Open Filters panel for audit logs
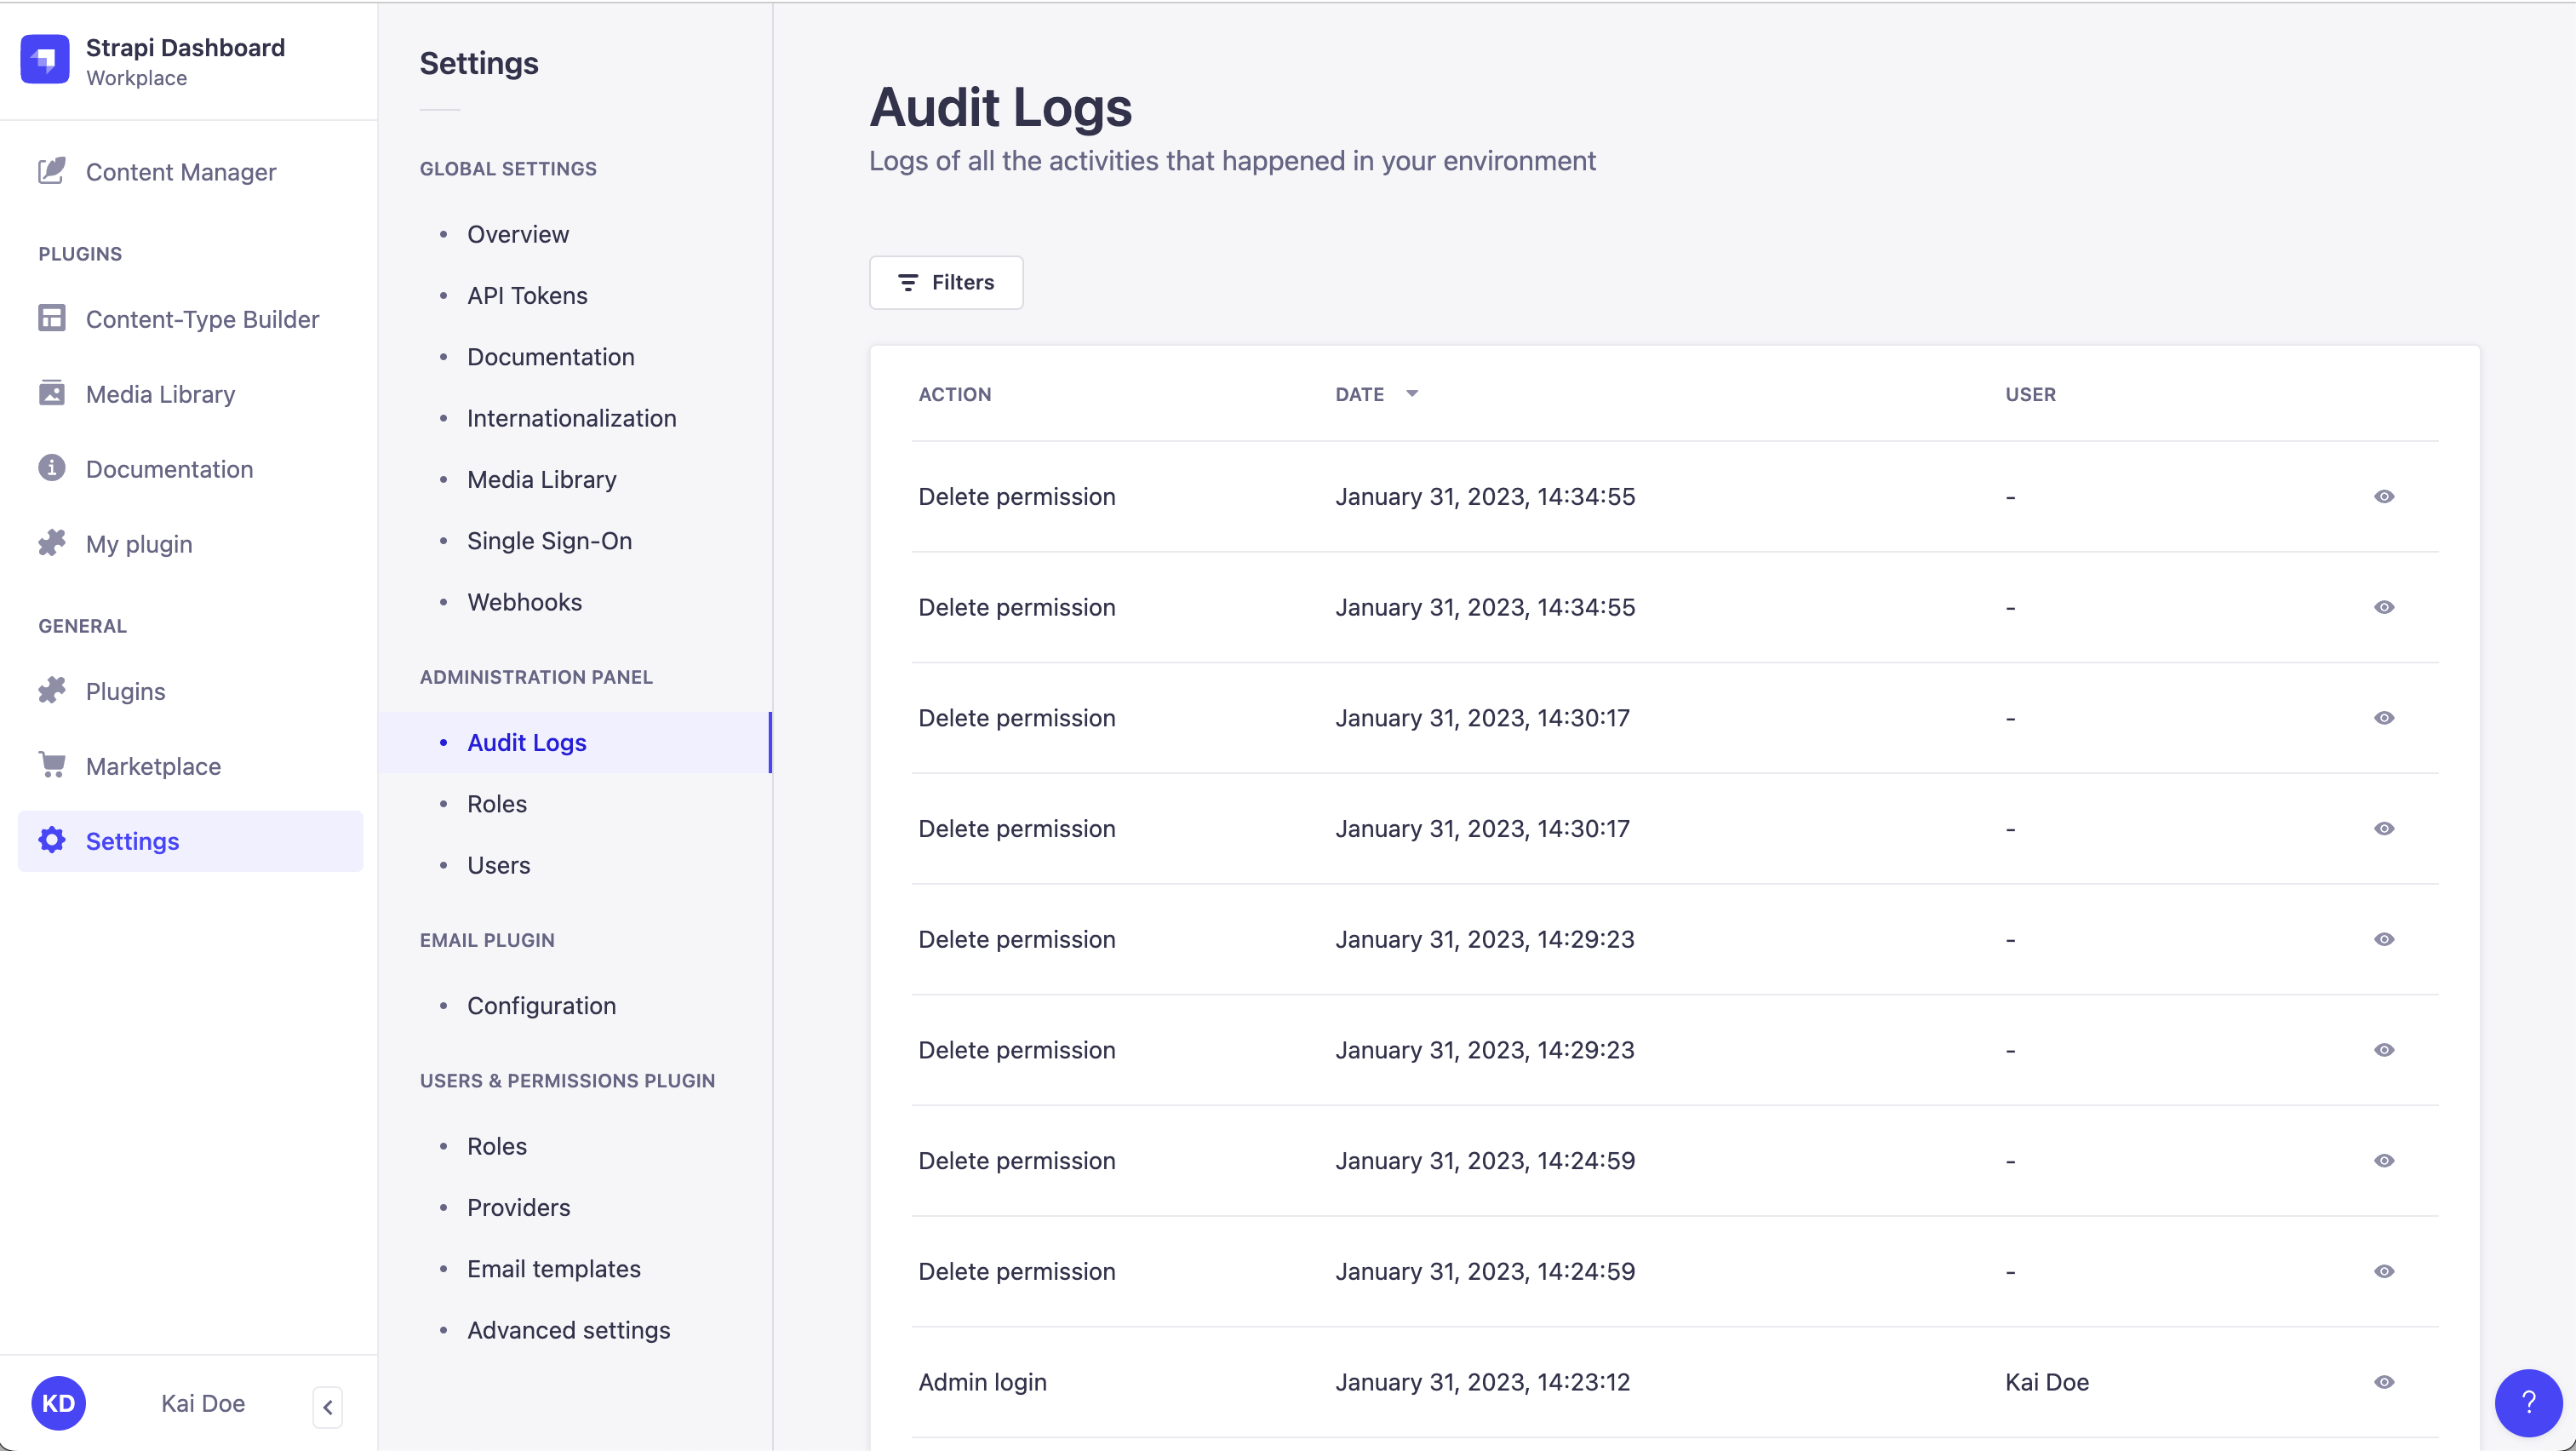This screenshot has height=1451, width=2576. click(x=945, y=281)
